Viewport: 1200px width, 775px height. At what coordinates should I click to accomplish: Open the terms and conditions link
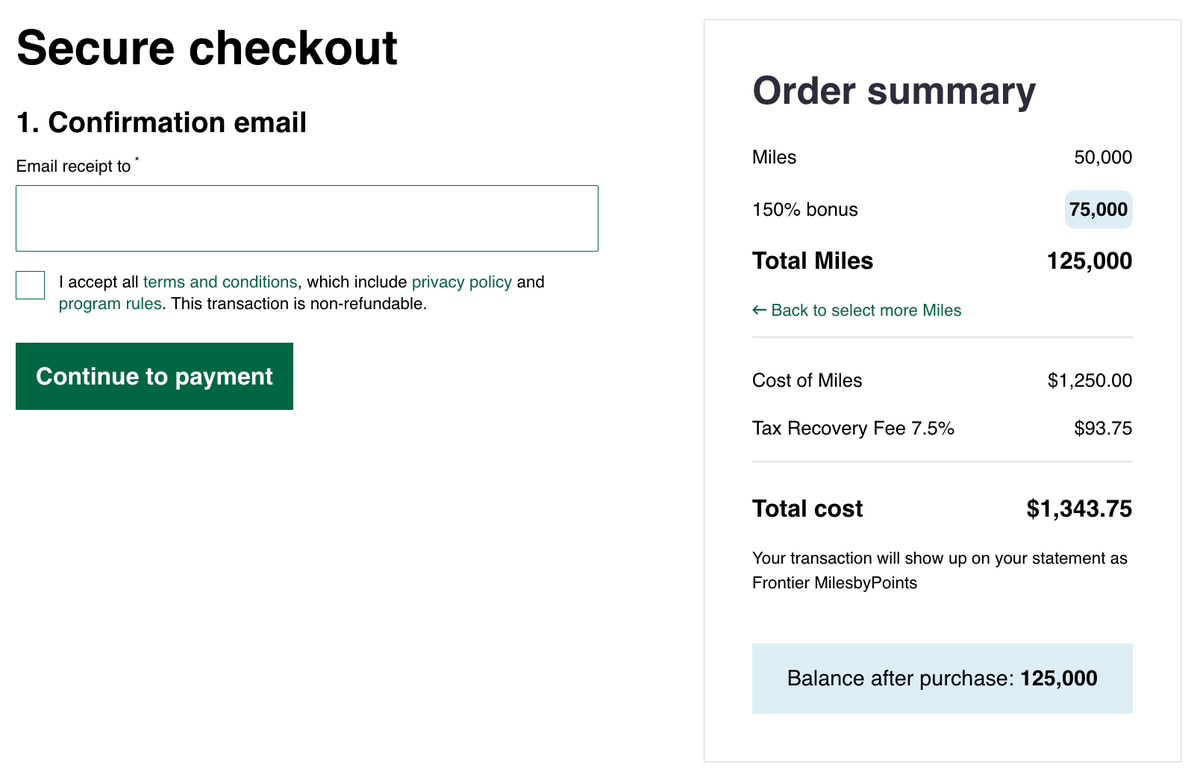click(x=220, y=282)
